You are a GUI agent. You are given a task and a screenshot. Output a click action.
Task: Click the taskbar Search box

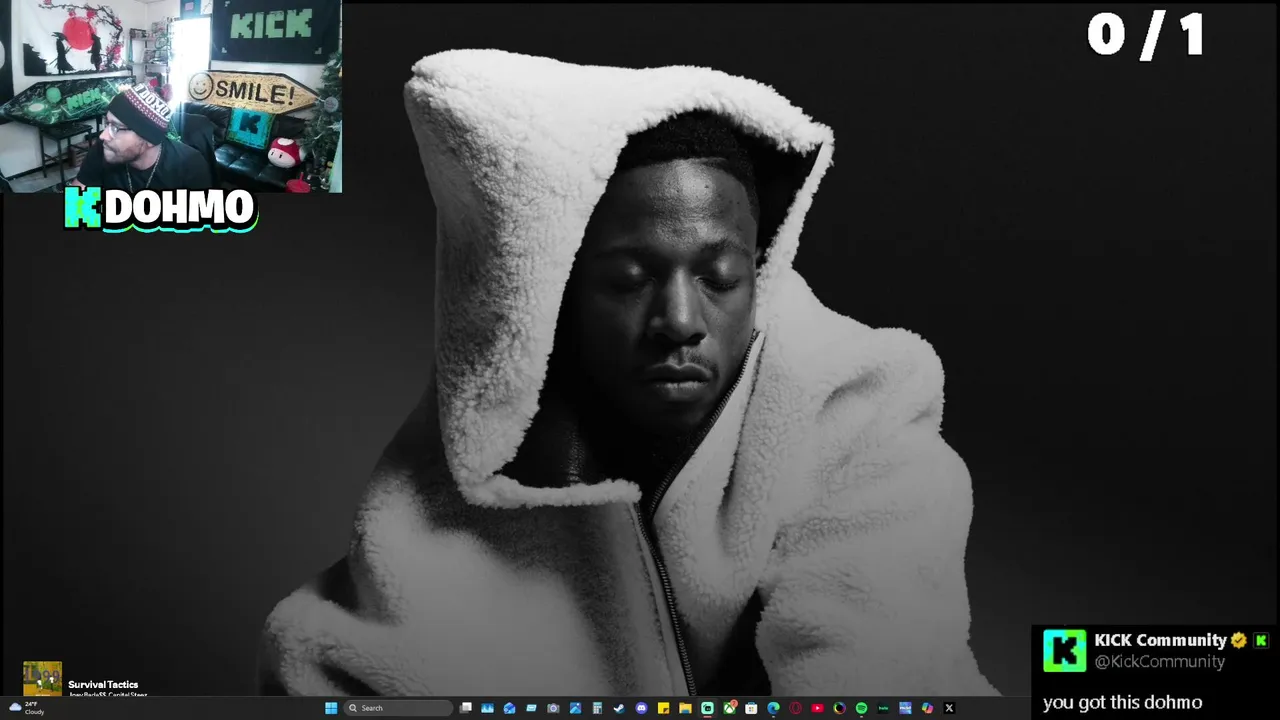398,708
